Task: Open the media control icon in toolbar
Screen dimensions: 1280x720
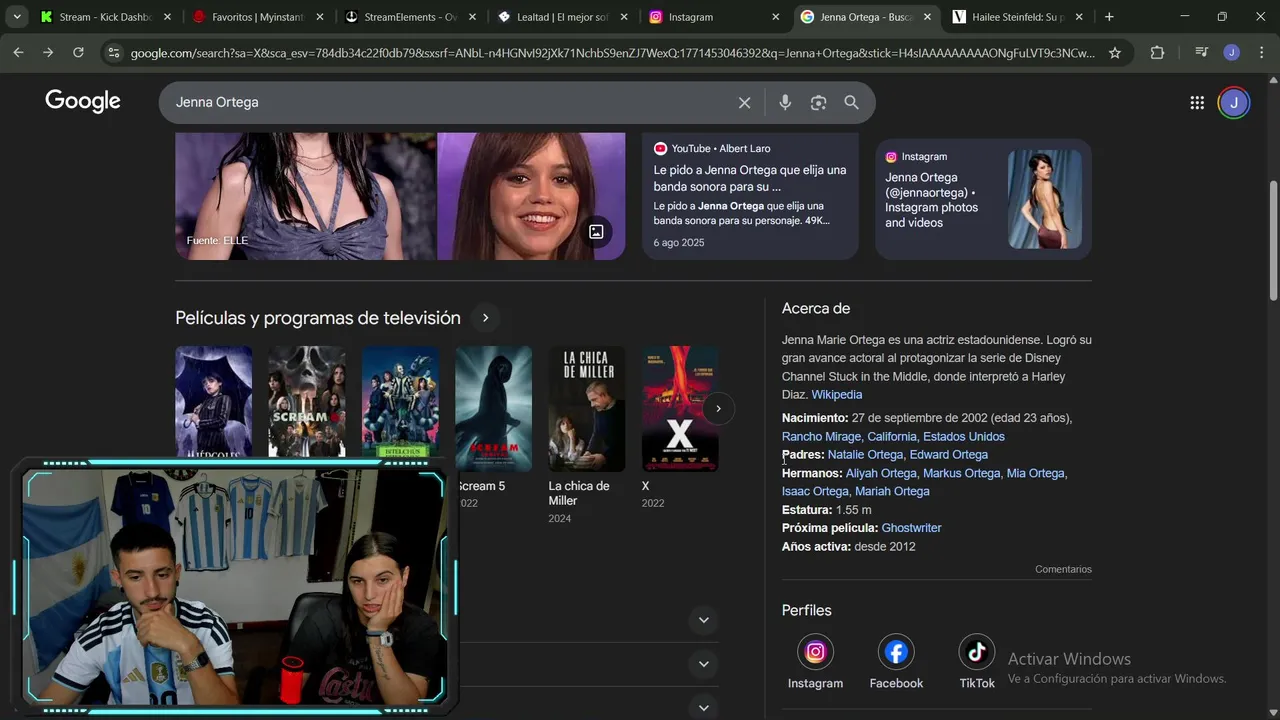Action: click(1202, 53)
